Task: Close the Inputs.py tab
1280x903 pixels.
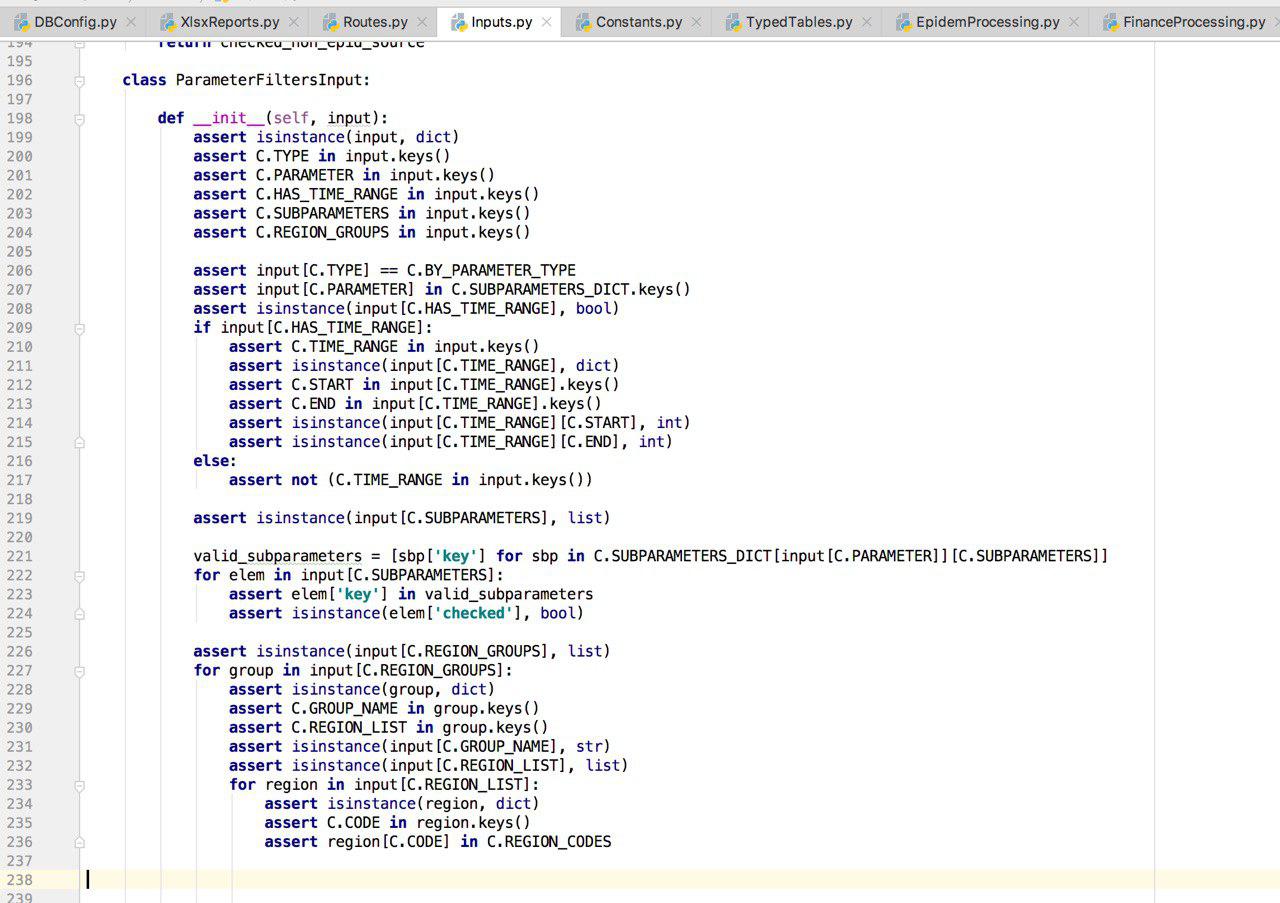Action: (548, 21)
